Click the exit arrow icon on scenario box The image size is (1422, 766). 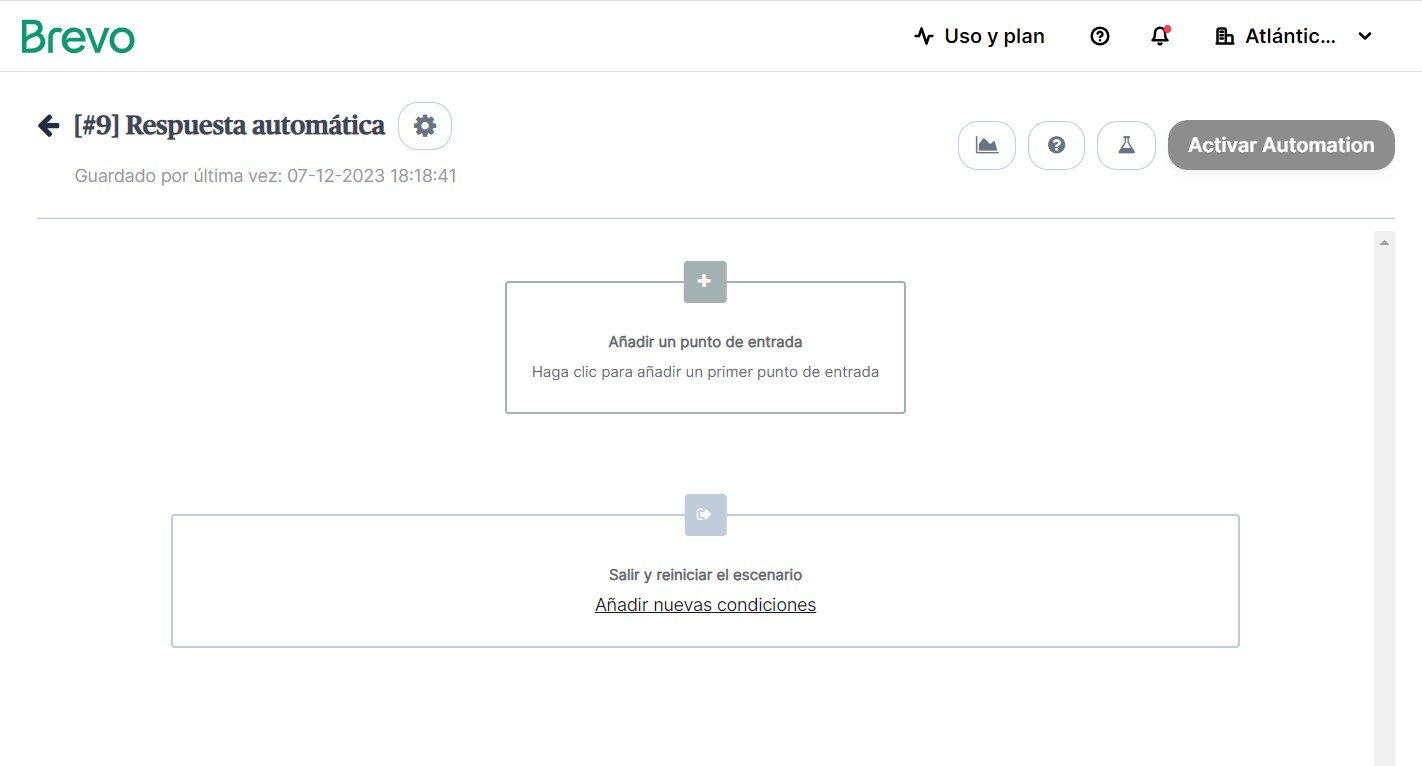pyautogui.click(x=705, y=515)
